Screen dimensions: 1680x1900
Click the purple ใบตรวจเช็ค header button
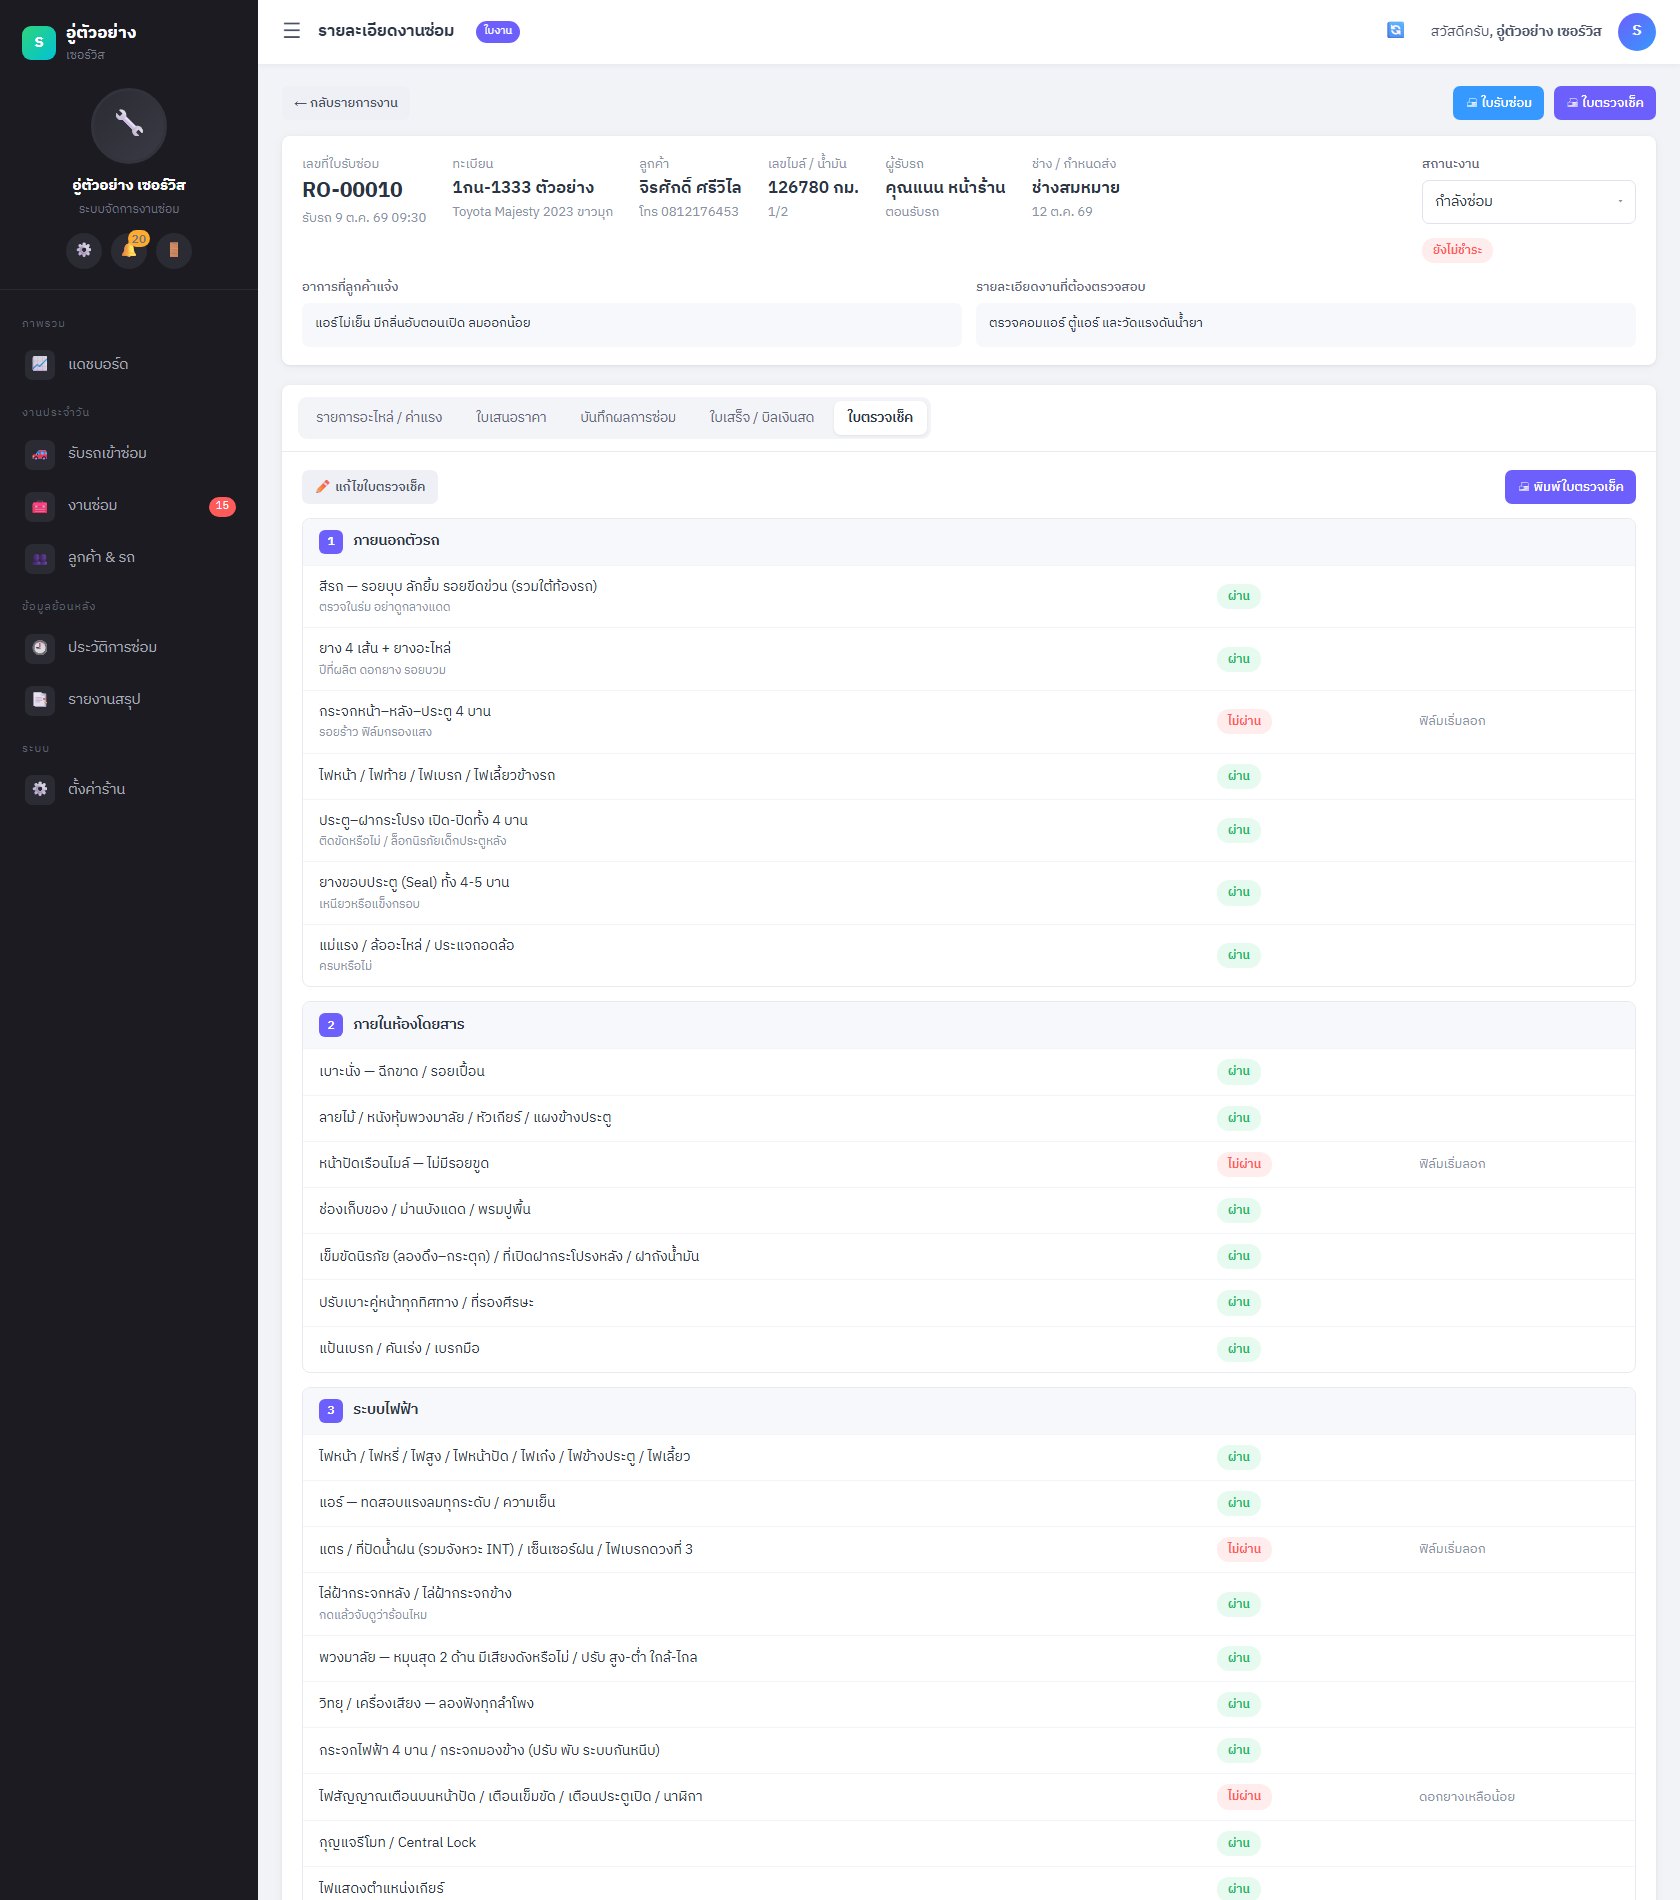click(1604, 103)
